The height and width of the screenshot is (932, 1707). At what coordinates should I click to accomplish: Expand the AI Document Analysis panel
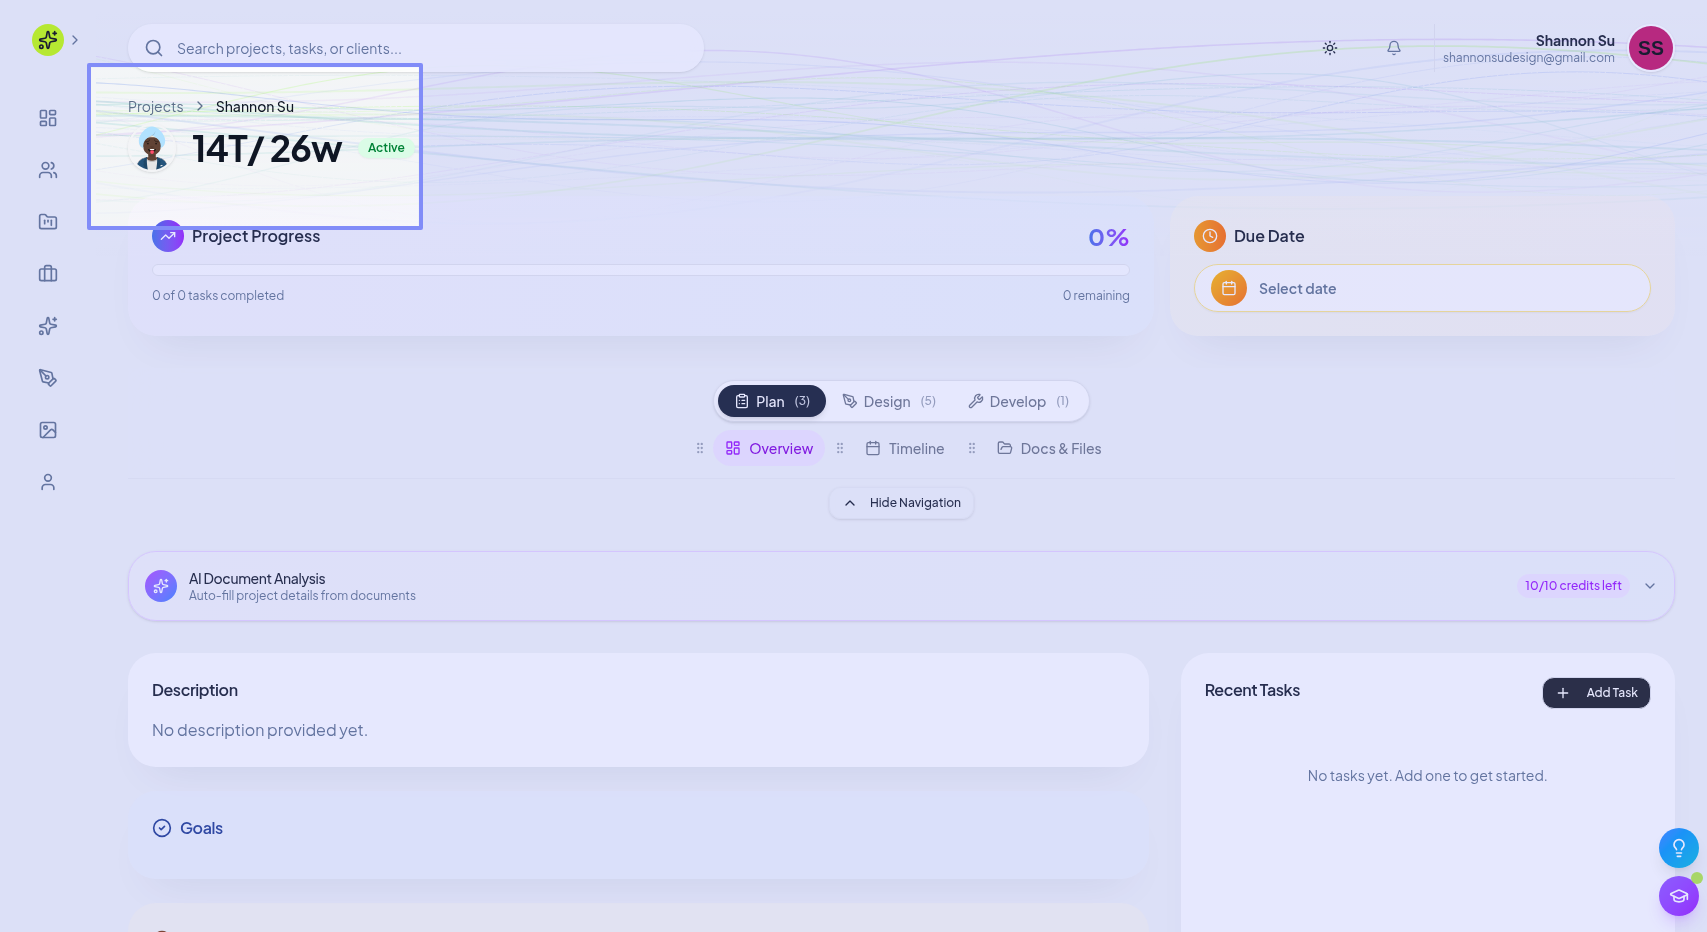[x=1649, y=586]
